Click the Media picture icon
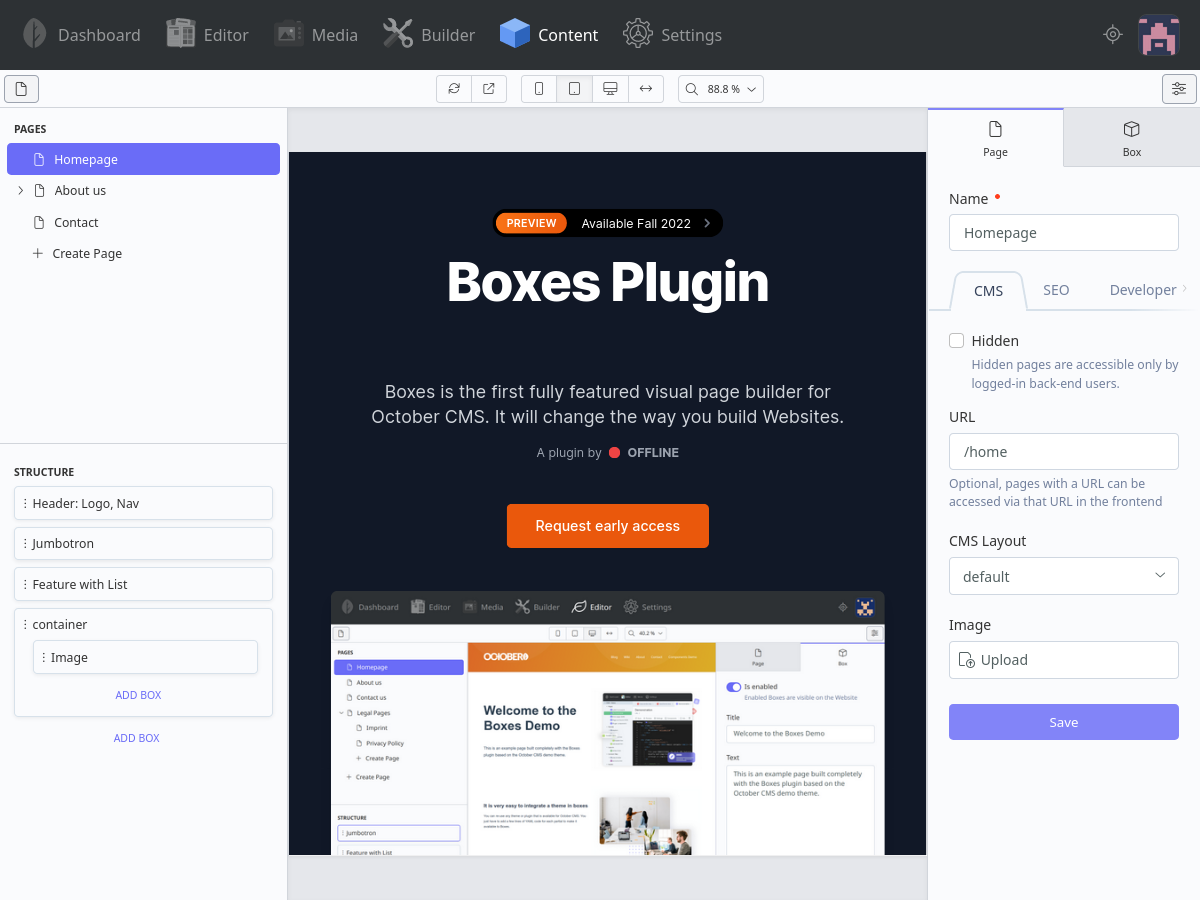Viewport: 1200px width, 900px height. click(289, 34)
